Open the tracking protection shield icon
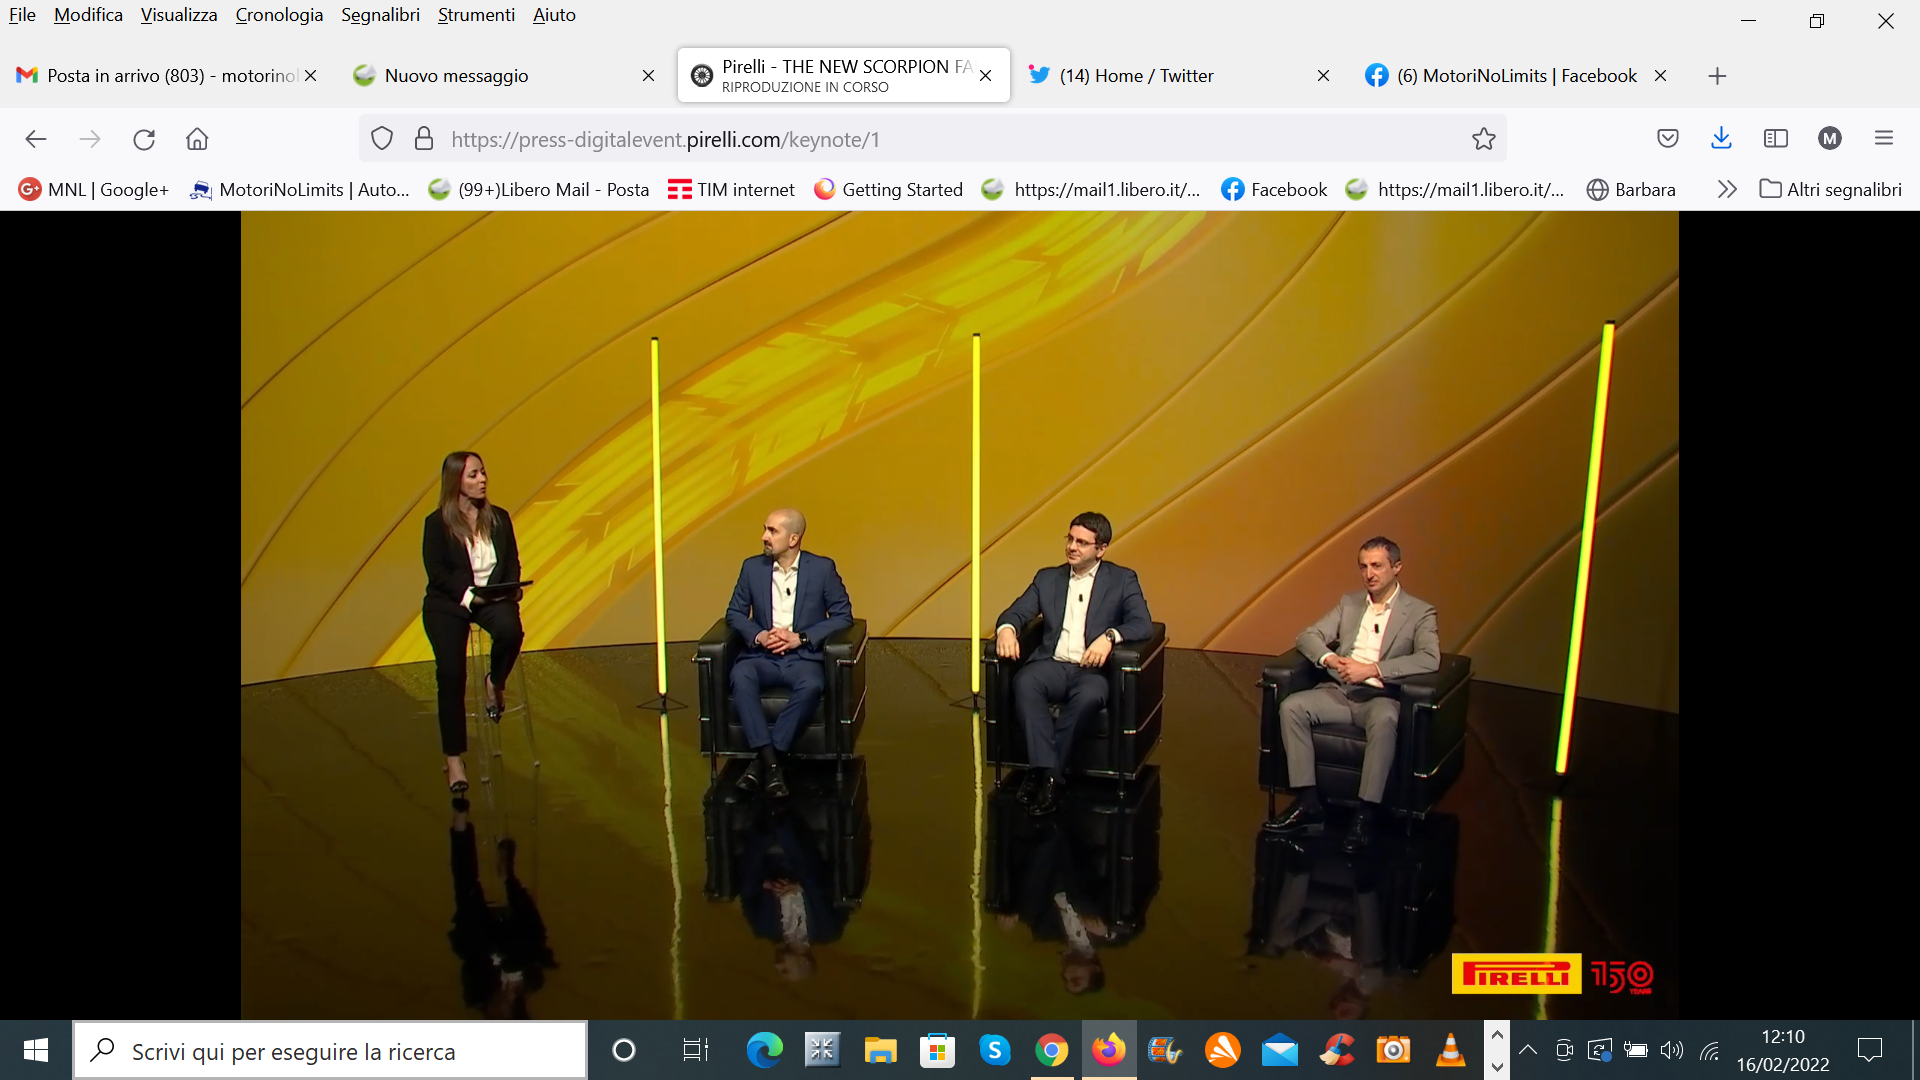Viewport: 1920px width, 1080px height. (382, 139)
